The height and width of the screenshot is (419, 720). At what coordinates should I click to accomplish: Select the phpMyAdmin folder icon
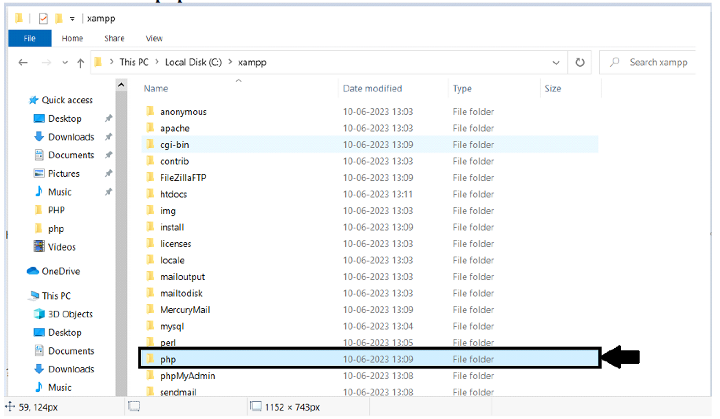150,376
